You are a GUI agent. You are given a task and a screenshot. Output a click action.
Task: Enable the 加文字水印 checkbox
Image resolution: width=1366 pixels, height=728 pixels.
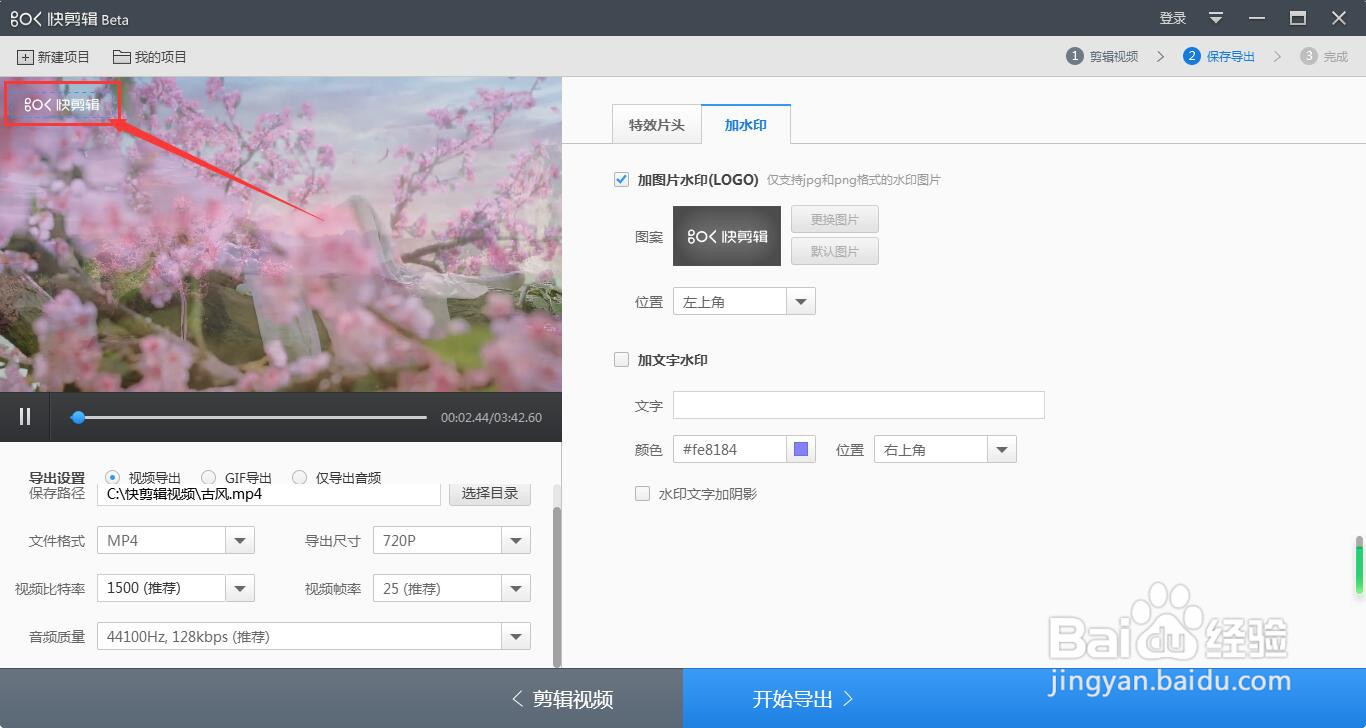click(x=621, y=359)
